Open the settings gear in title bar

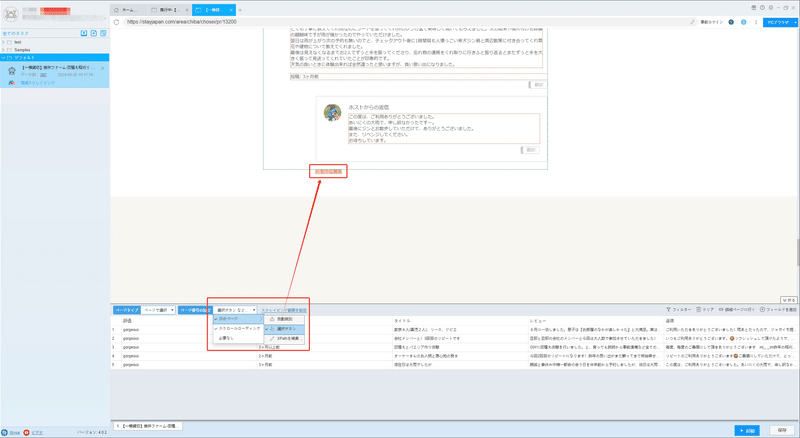(770, 8)
